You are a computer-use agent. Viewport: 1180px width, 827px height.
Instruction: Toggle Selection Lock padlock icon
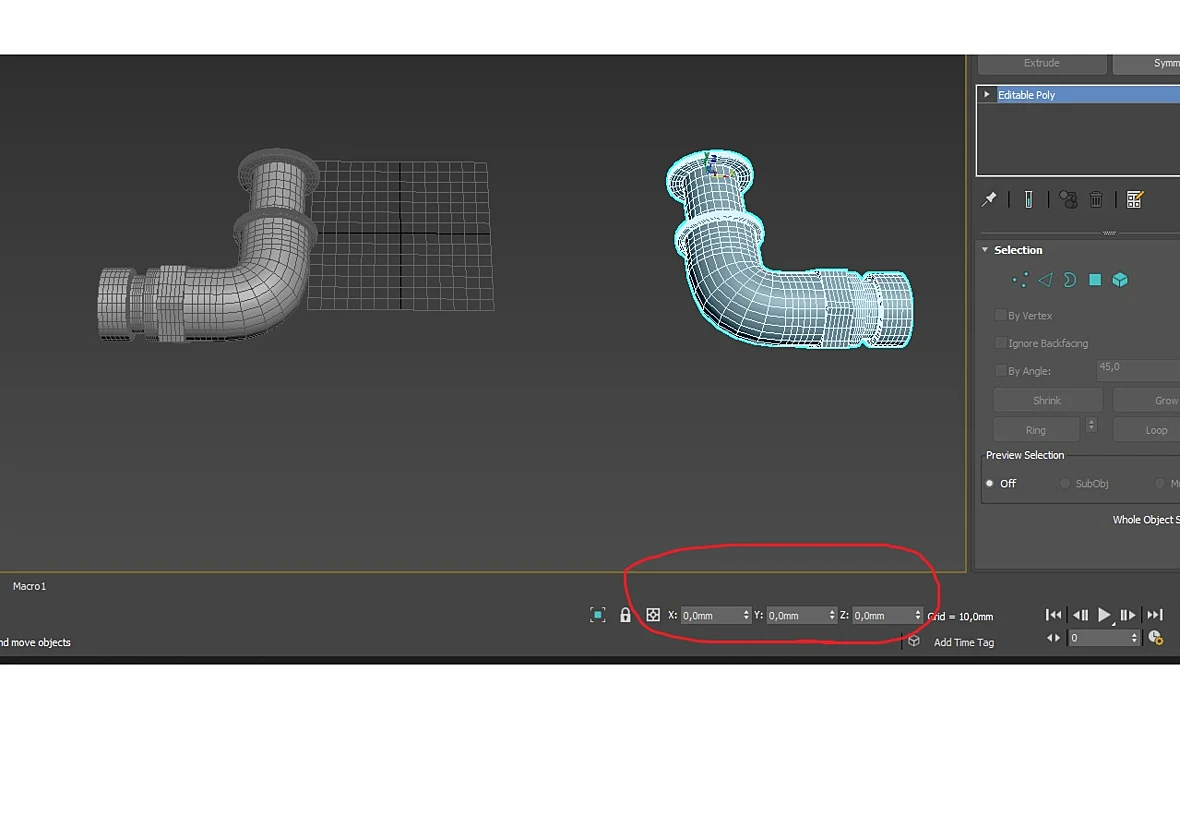pos(625,615)
